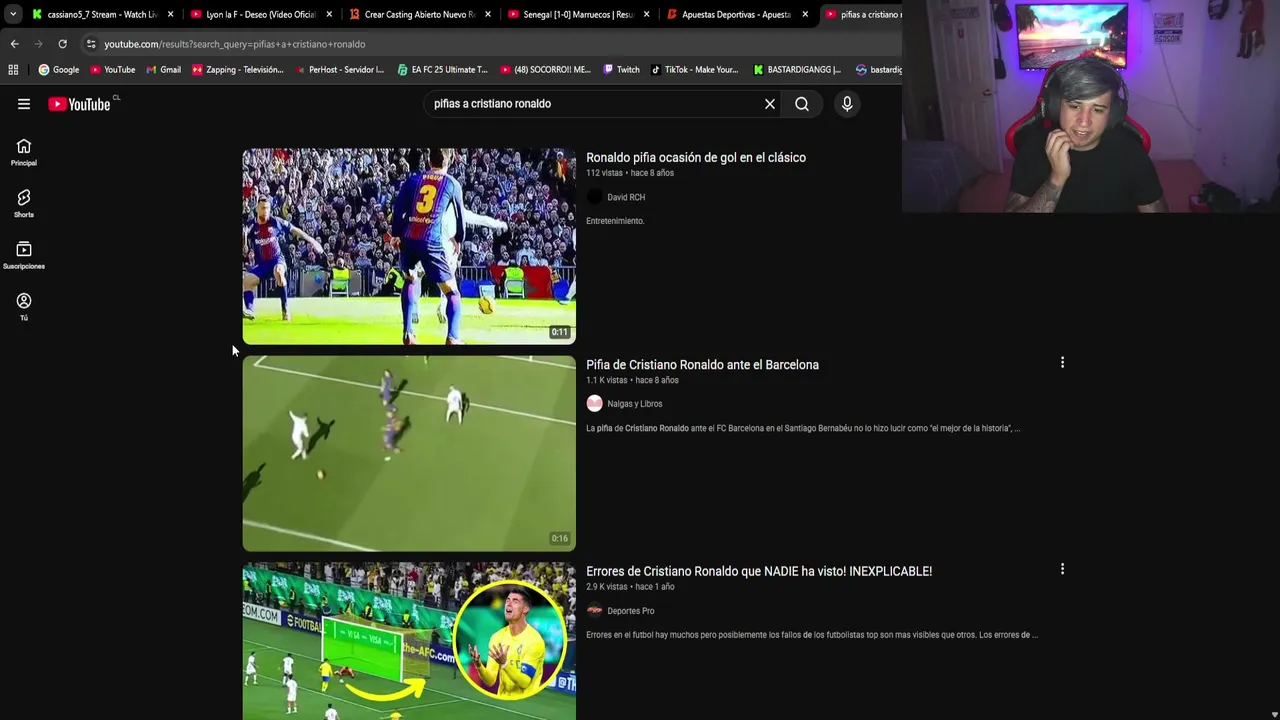Close the Lyon la F - Deseo tab
Image resolution: width=1280 pixels, height=720 pixels.
329,14
